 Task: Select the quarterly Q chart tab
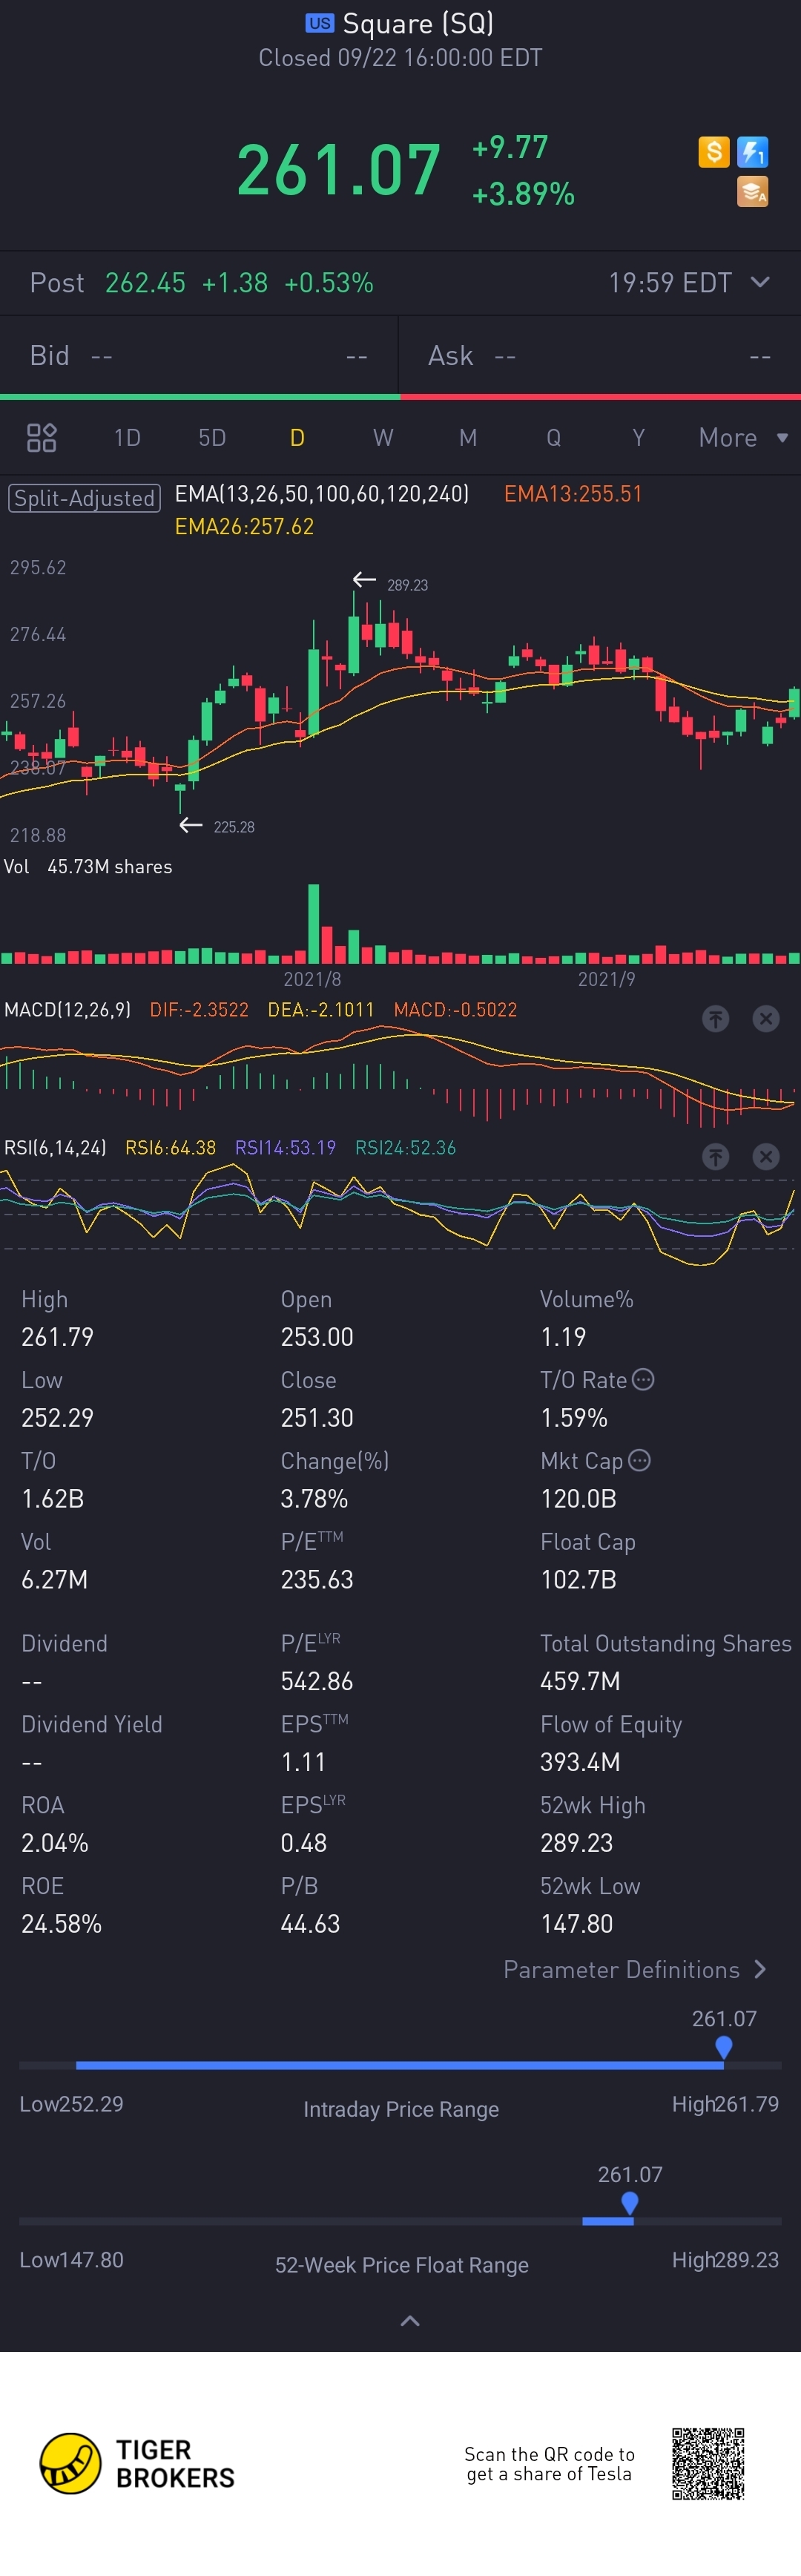pyautogui.click(x=553, y=438)
